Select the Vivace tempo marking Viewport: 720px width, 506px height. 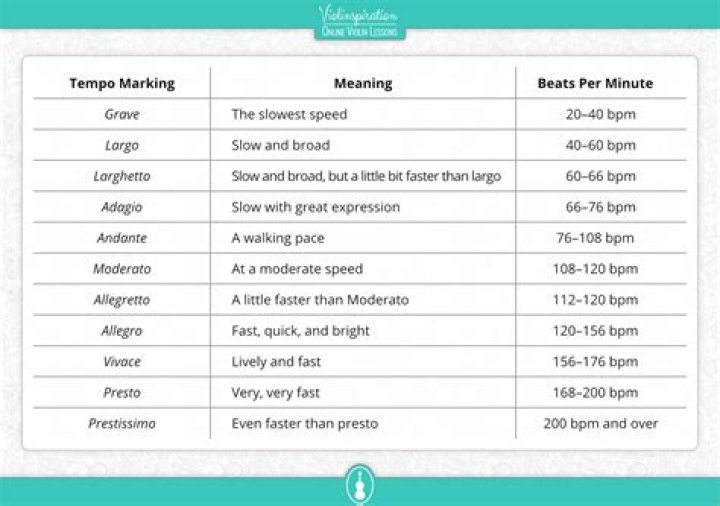(122, 362)
